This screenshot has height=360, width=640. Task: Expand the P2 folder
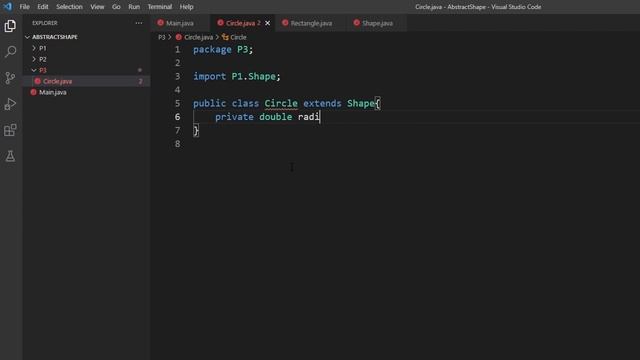click(34, 59)
